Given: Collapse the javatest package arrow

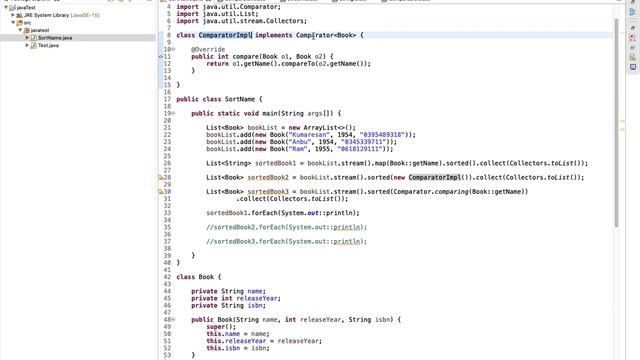Looking at the screenshot, I should click(x=20, y=30).
